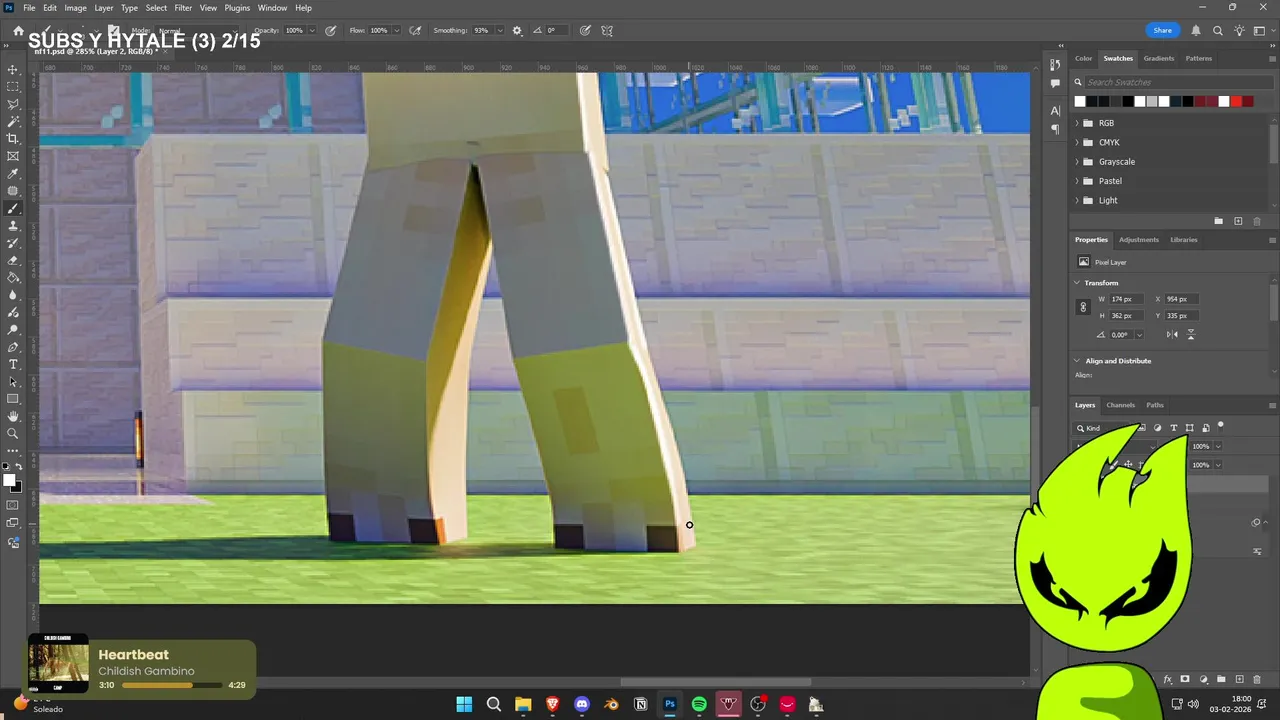Screen dimensions: 1280x720
Task: Open the Flow dropdown arrow
Action: coord(397,31)
